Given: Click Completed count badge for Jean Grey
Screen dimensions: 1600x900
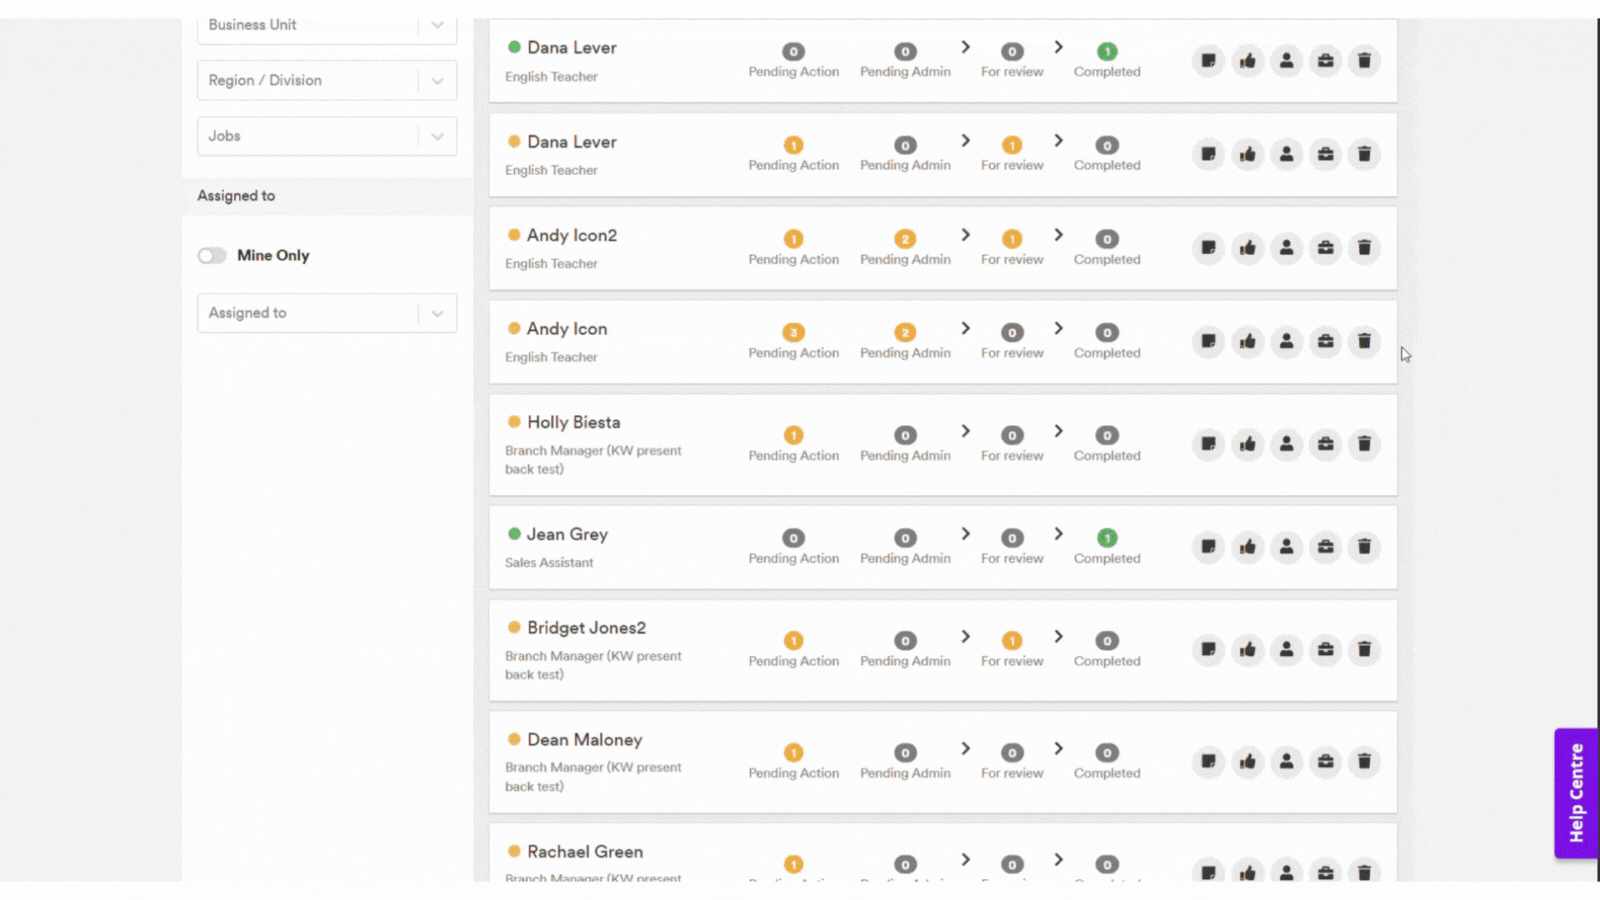Looking at the screenshot, I should pos(1107,538).
